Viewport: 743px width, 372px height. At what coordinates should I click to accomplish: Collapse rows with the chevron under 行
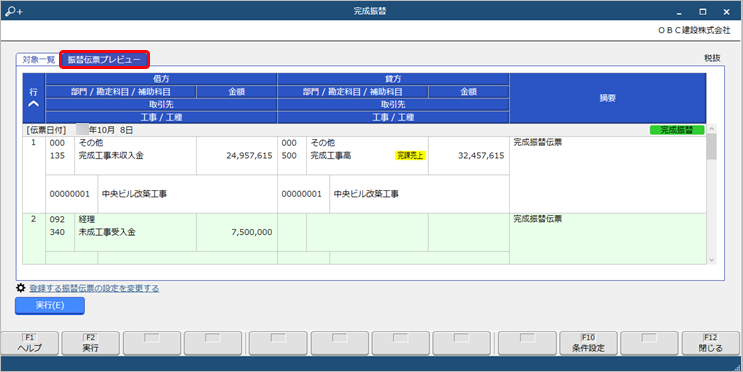tap(33, 104)
